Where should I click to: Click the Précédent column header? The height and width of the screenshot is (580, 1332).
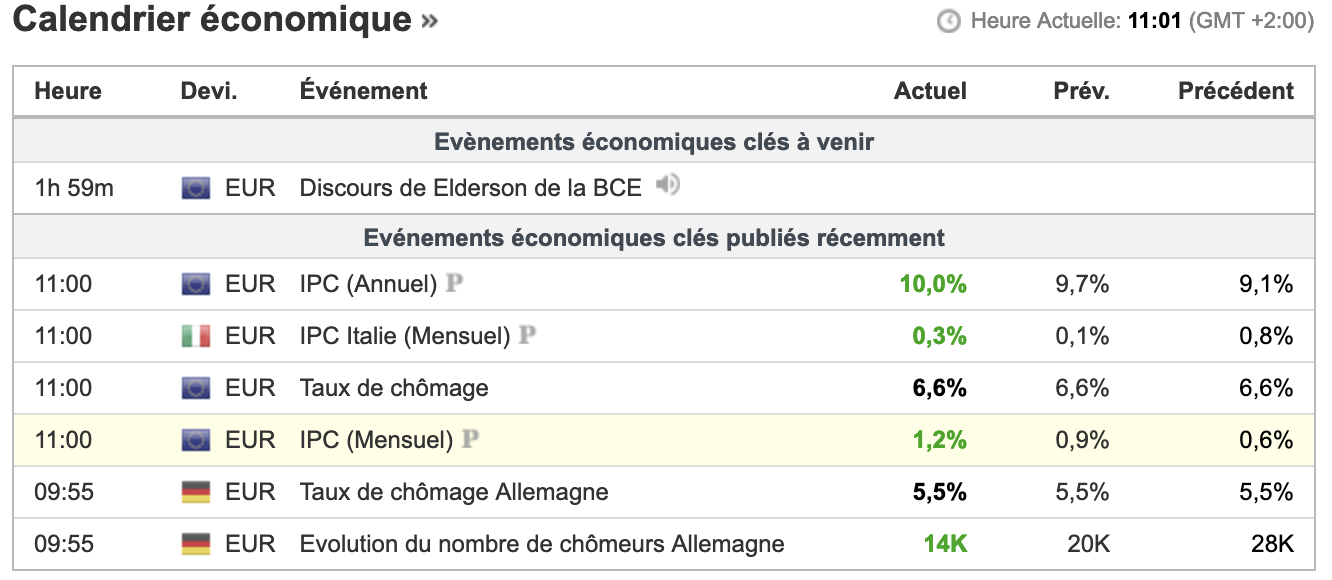[1236, 91]
